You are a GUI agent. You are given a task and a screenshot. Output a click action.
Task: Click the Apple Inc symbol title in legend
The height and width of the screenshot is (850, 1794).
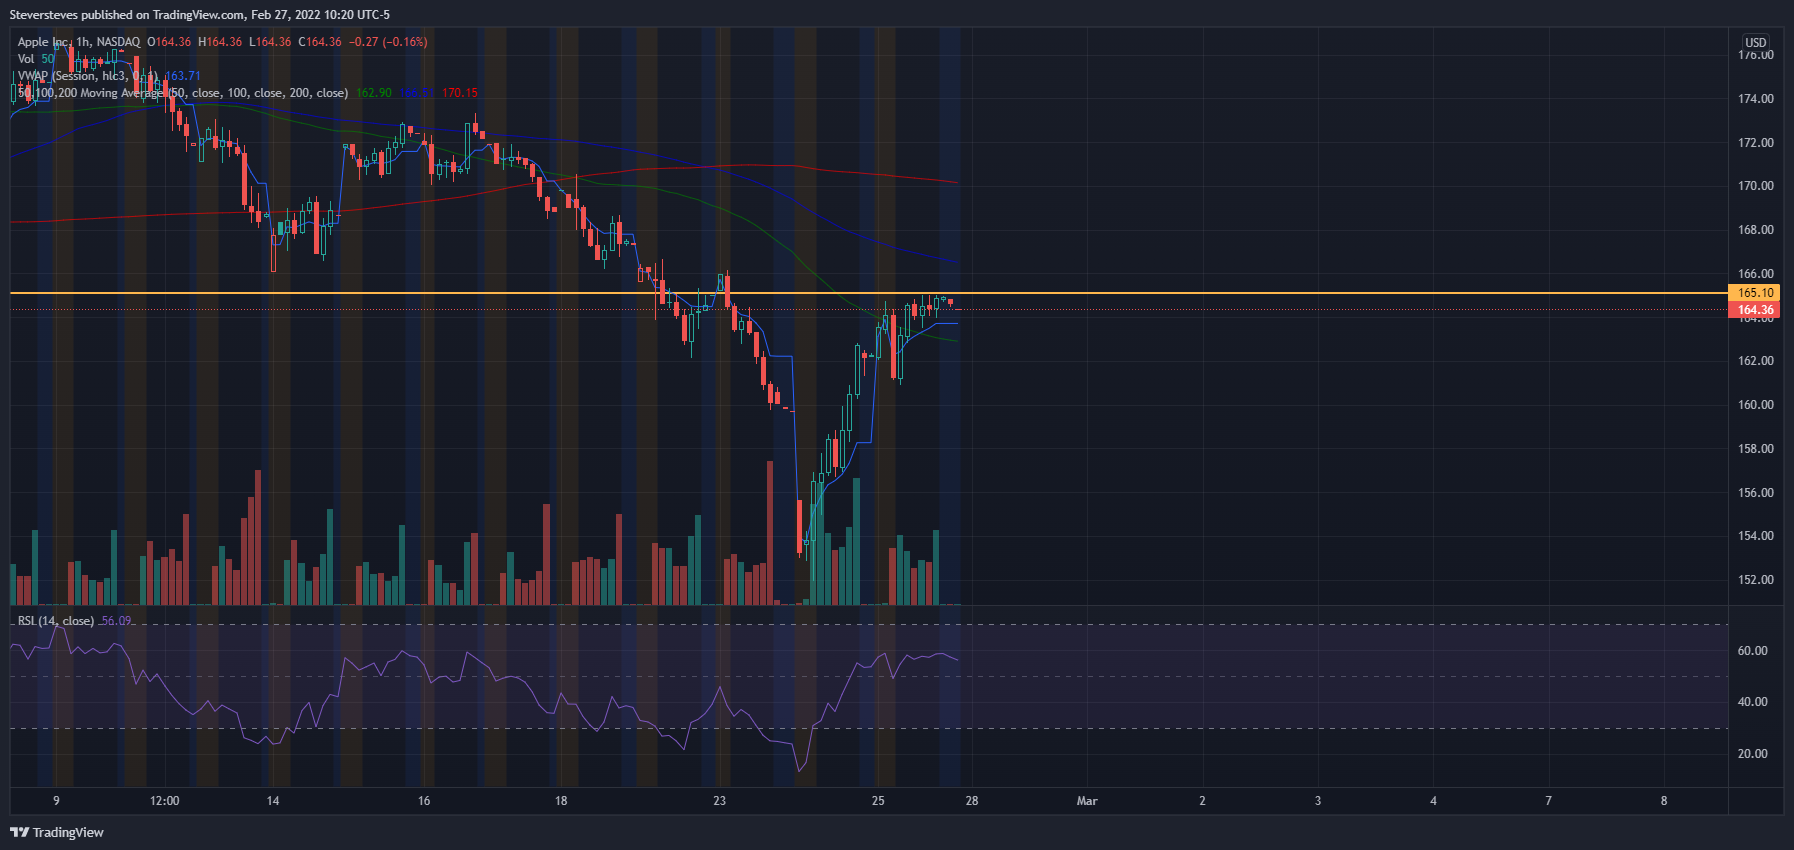79,42
